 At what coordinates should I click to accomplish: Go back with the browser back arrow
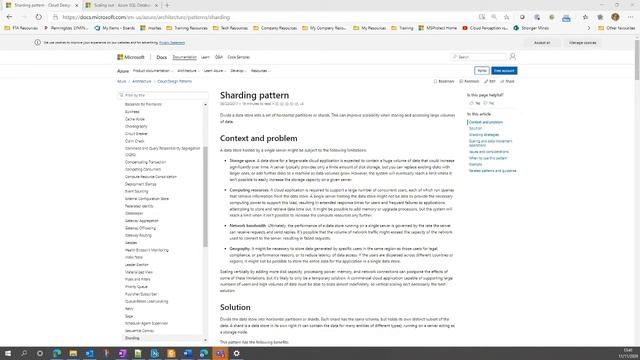pos(9,17)
